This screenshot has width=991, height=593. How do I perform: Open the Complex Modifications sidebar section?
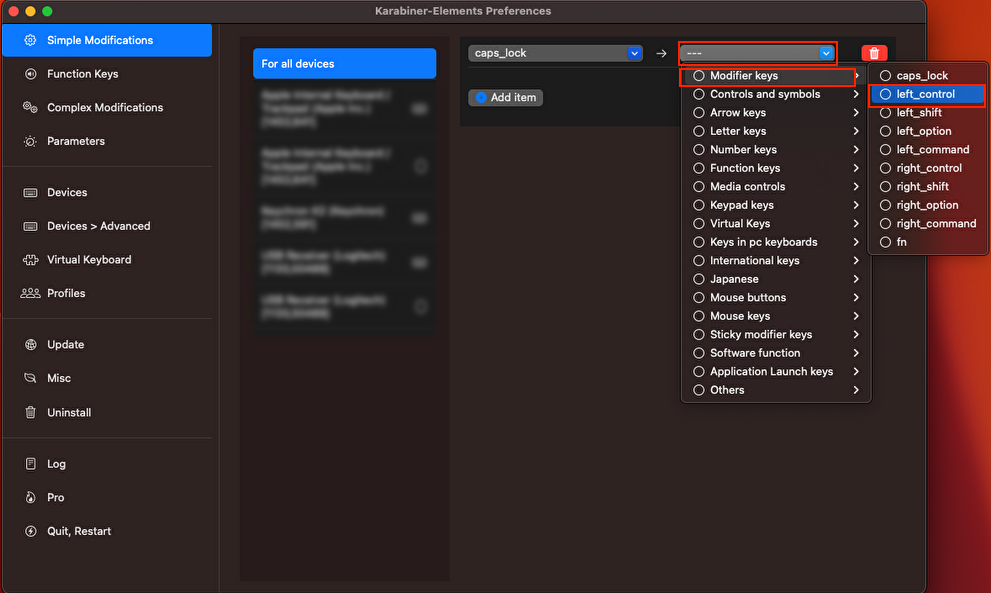[107, 107]
